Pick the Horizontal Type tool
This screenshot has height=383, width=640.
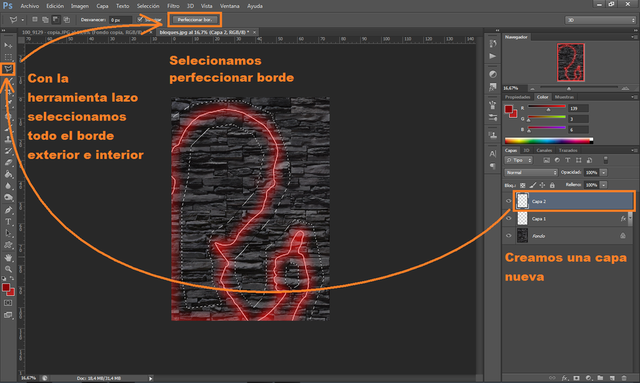[8, 222]
